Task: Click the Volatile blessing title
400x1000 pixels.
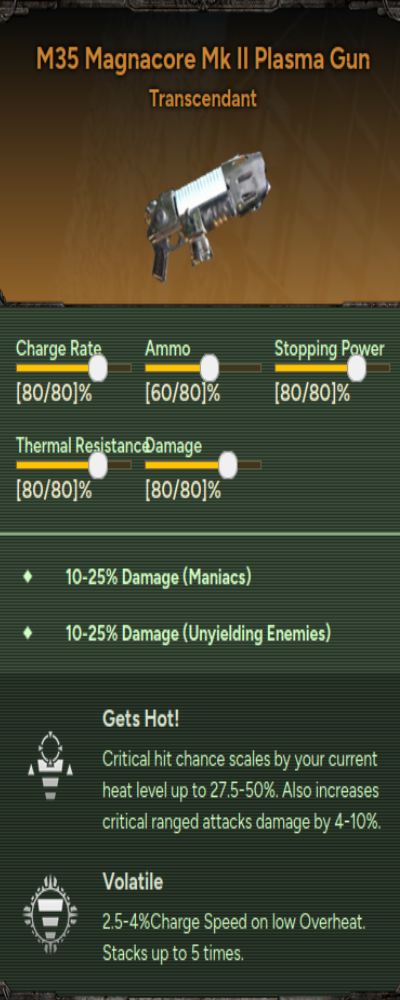Action: (x=133, y=882)
